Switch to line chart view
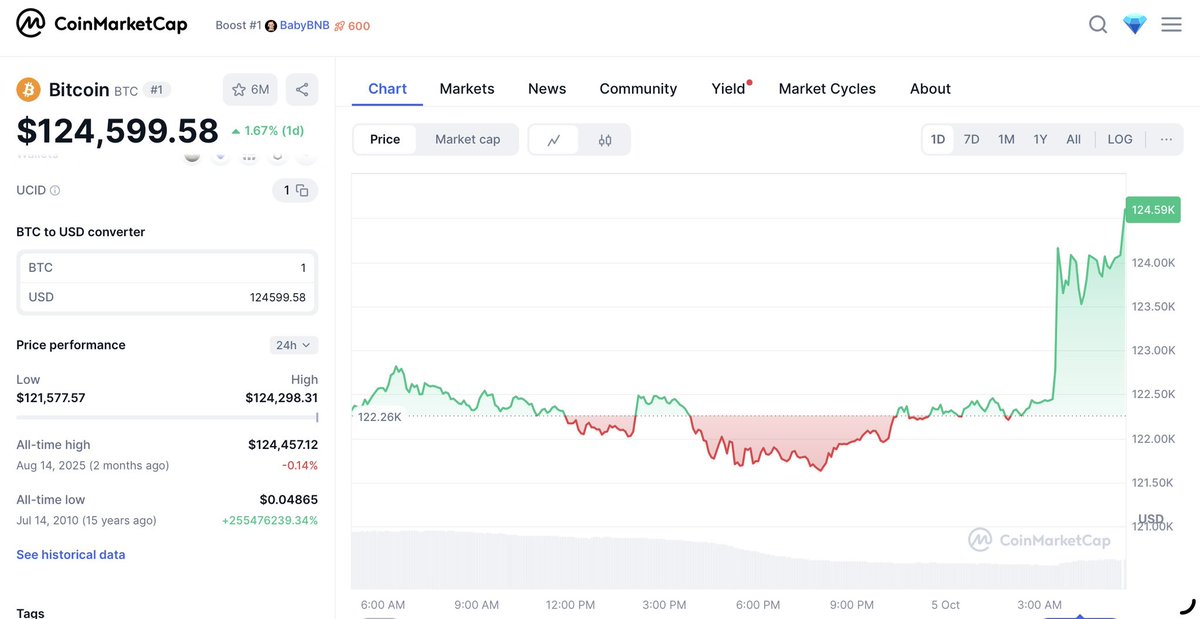 click(554, 140)
